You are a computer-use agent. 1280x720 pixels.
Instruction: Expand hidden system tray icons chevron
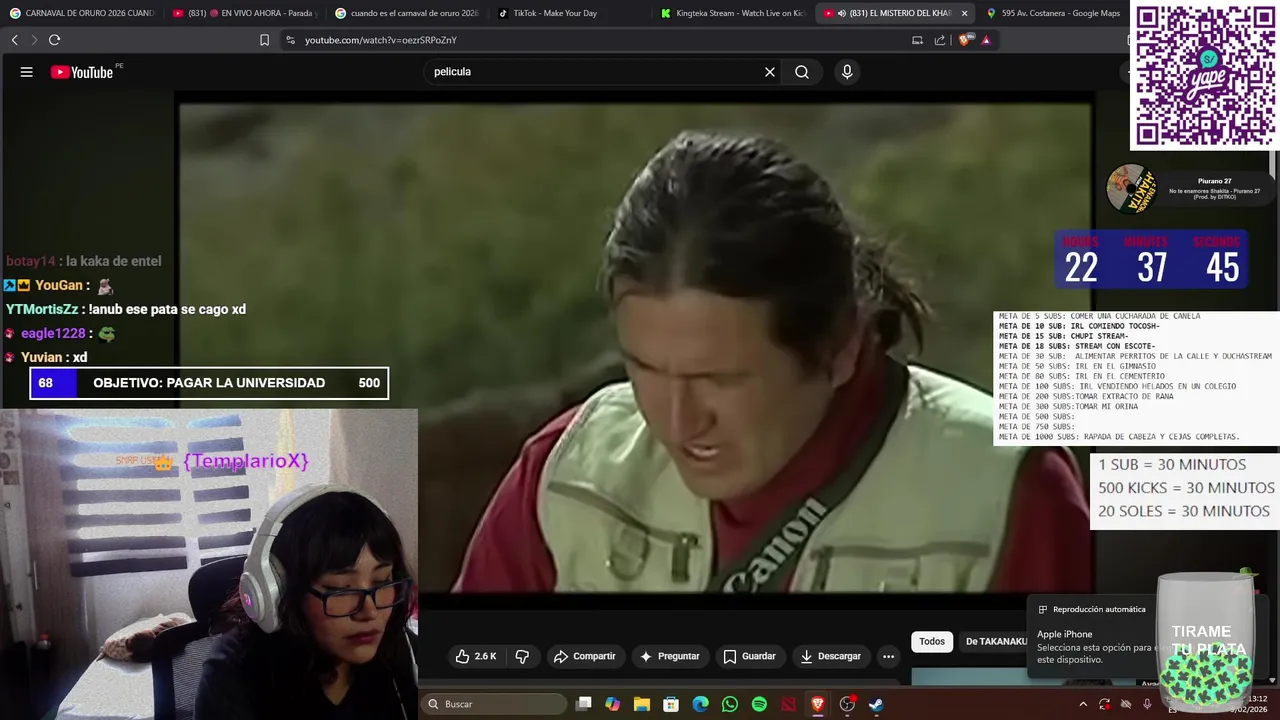[1082, 704]
